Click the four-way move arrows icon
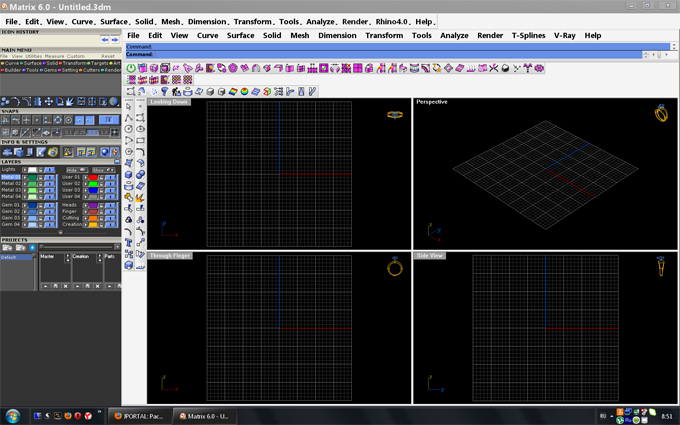The image size is (680, 425). point(49,101)
